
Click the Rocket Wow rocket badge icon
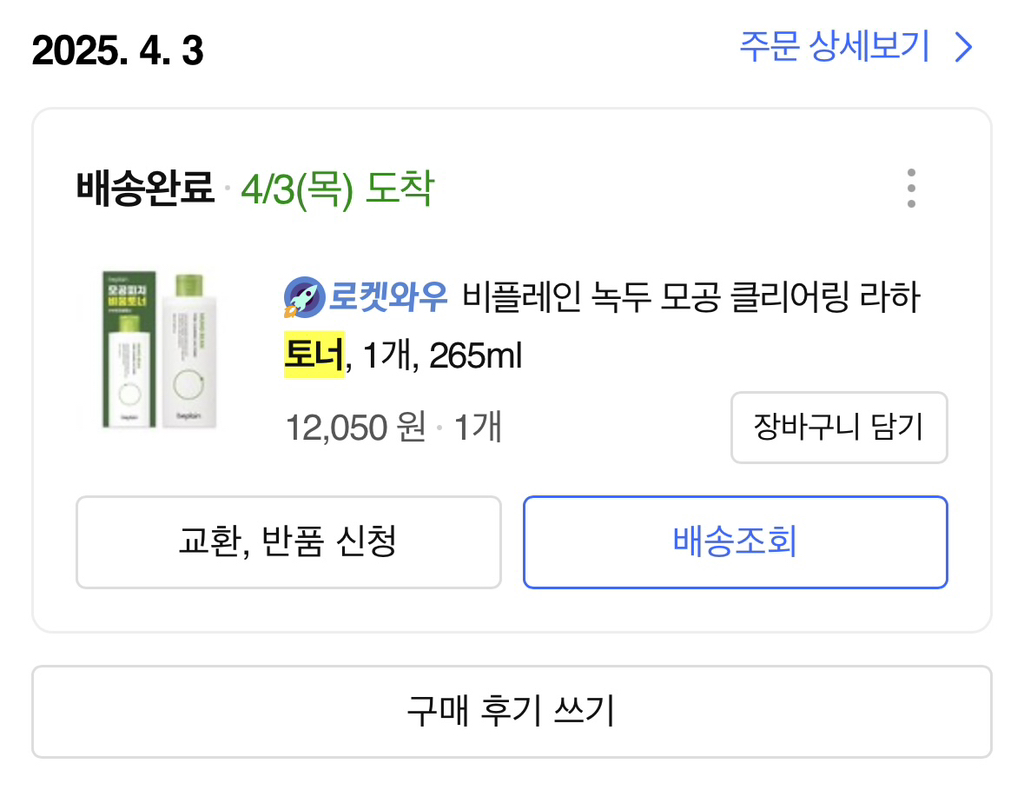pyautogui.click(x=303, y=297)
